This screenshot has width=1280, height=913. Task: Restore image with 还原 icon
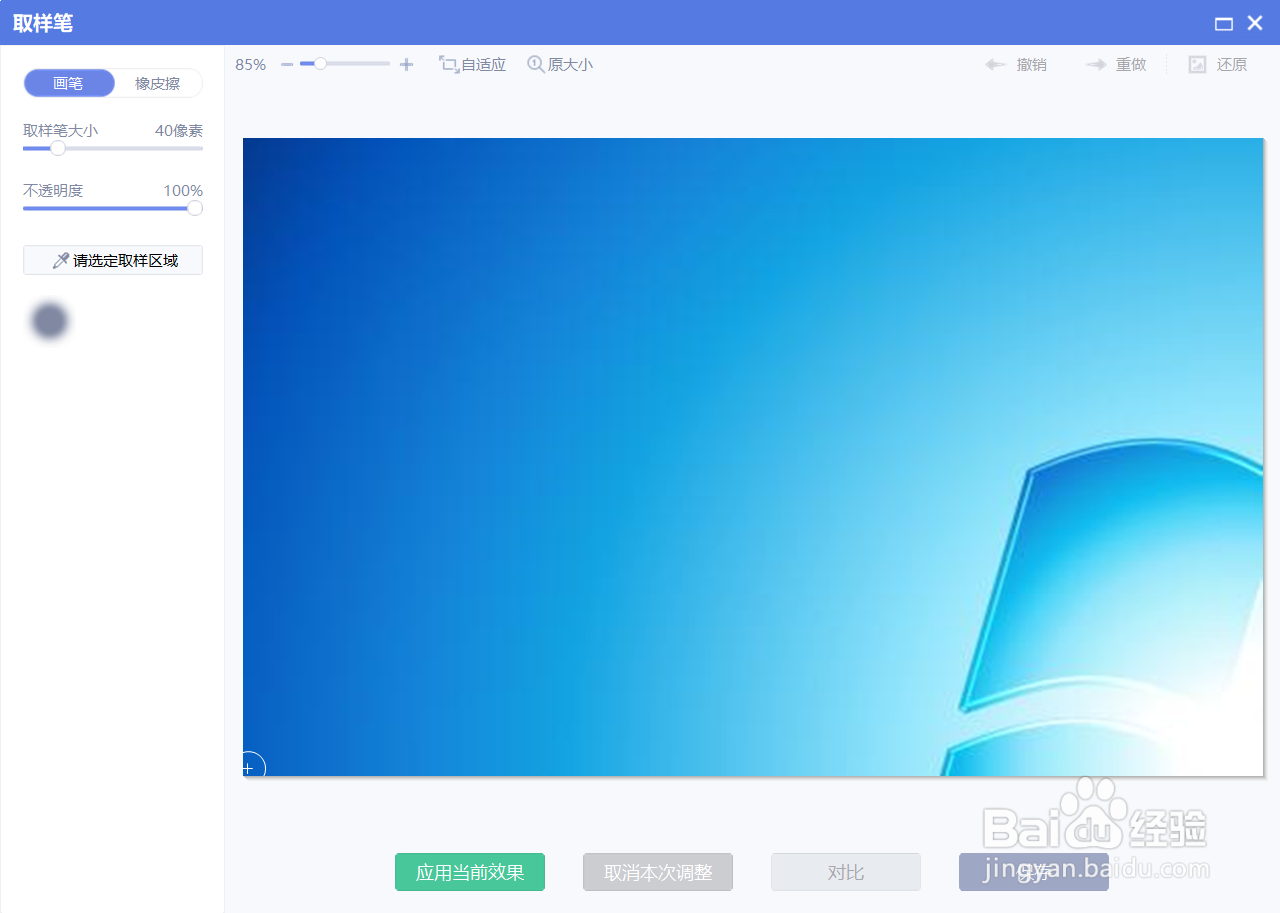point(1218,64)
